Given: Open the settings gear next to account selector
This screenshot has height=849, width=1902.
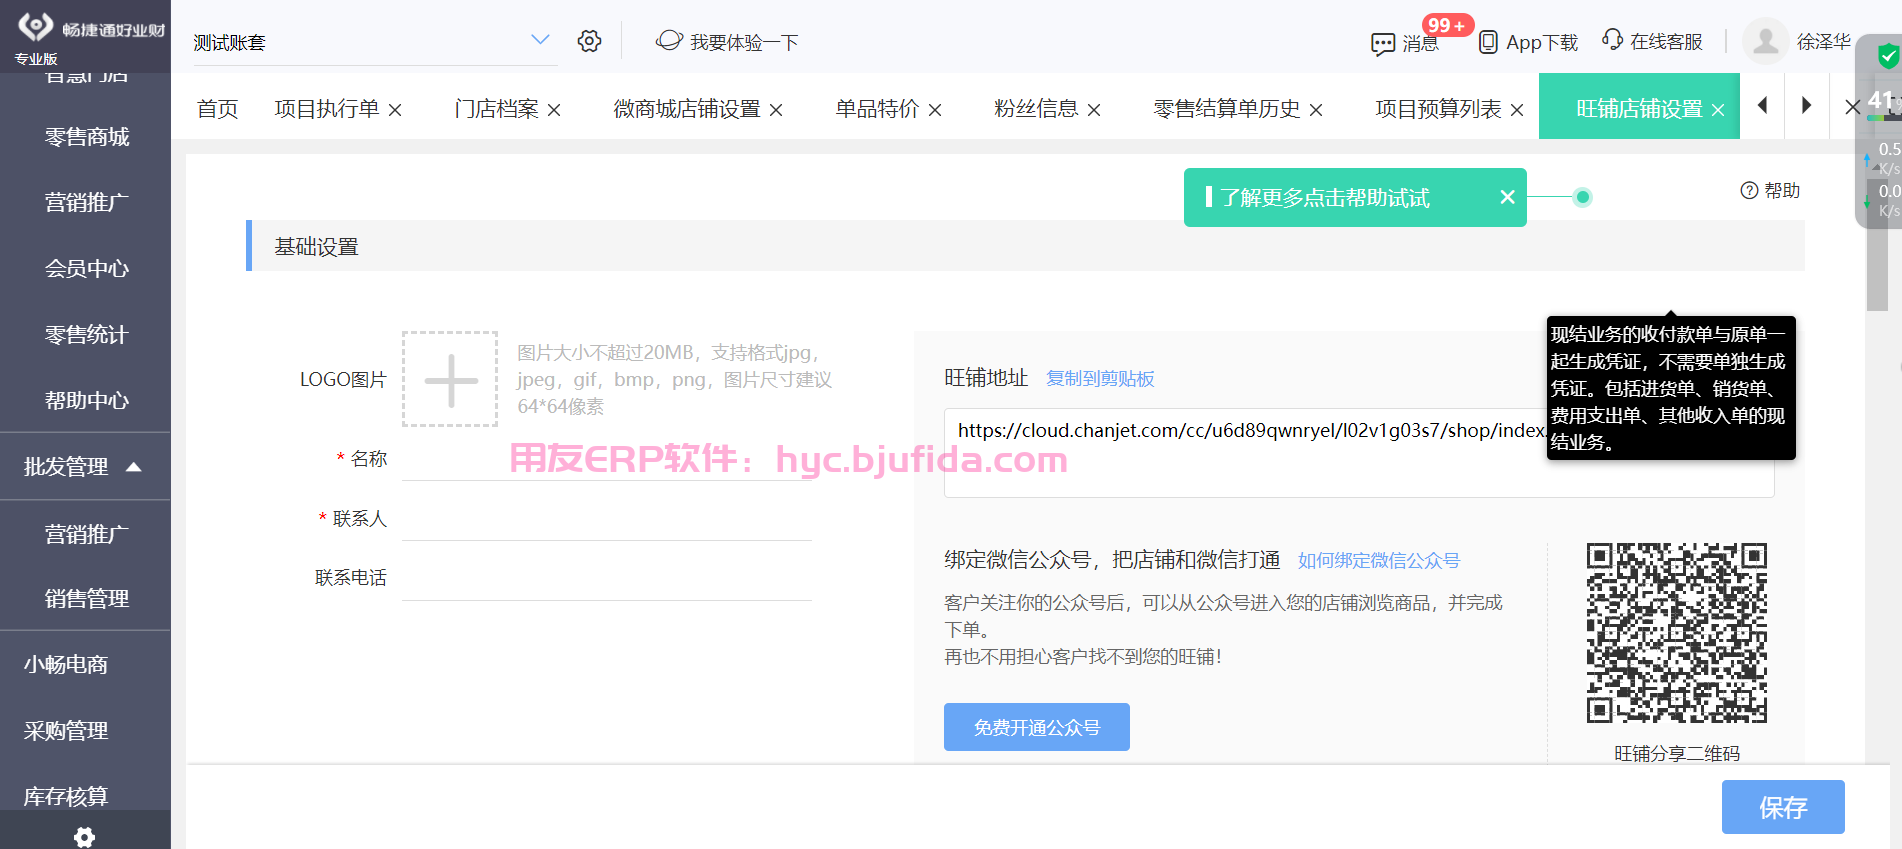Looking at the screenshot, I should (x=589, y=41).
